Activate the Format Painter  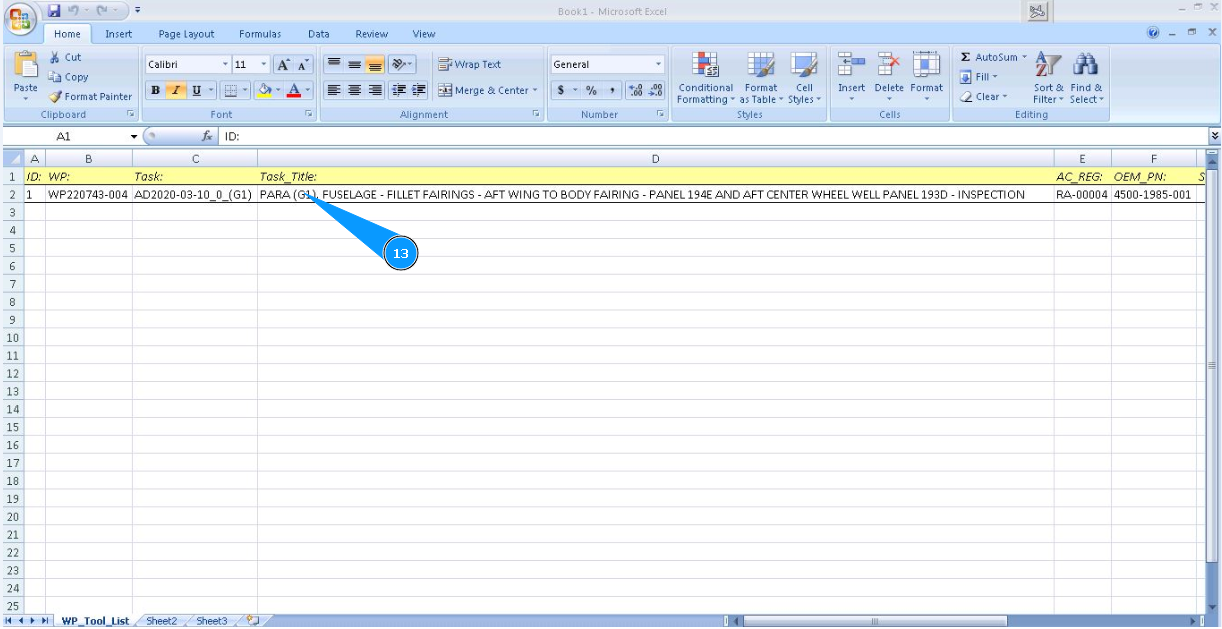90,97
